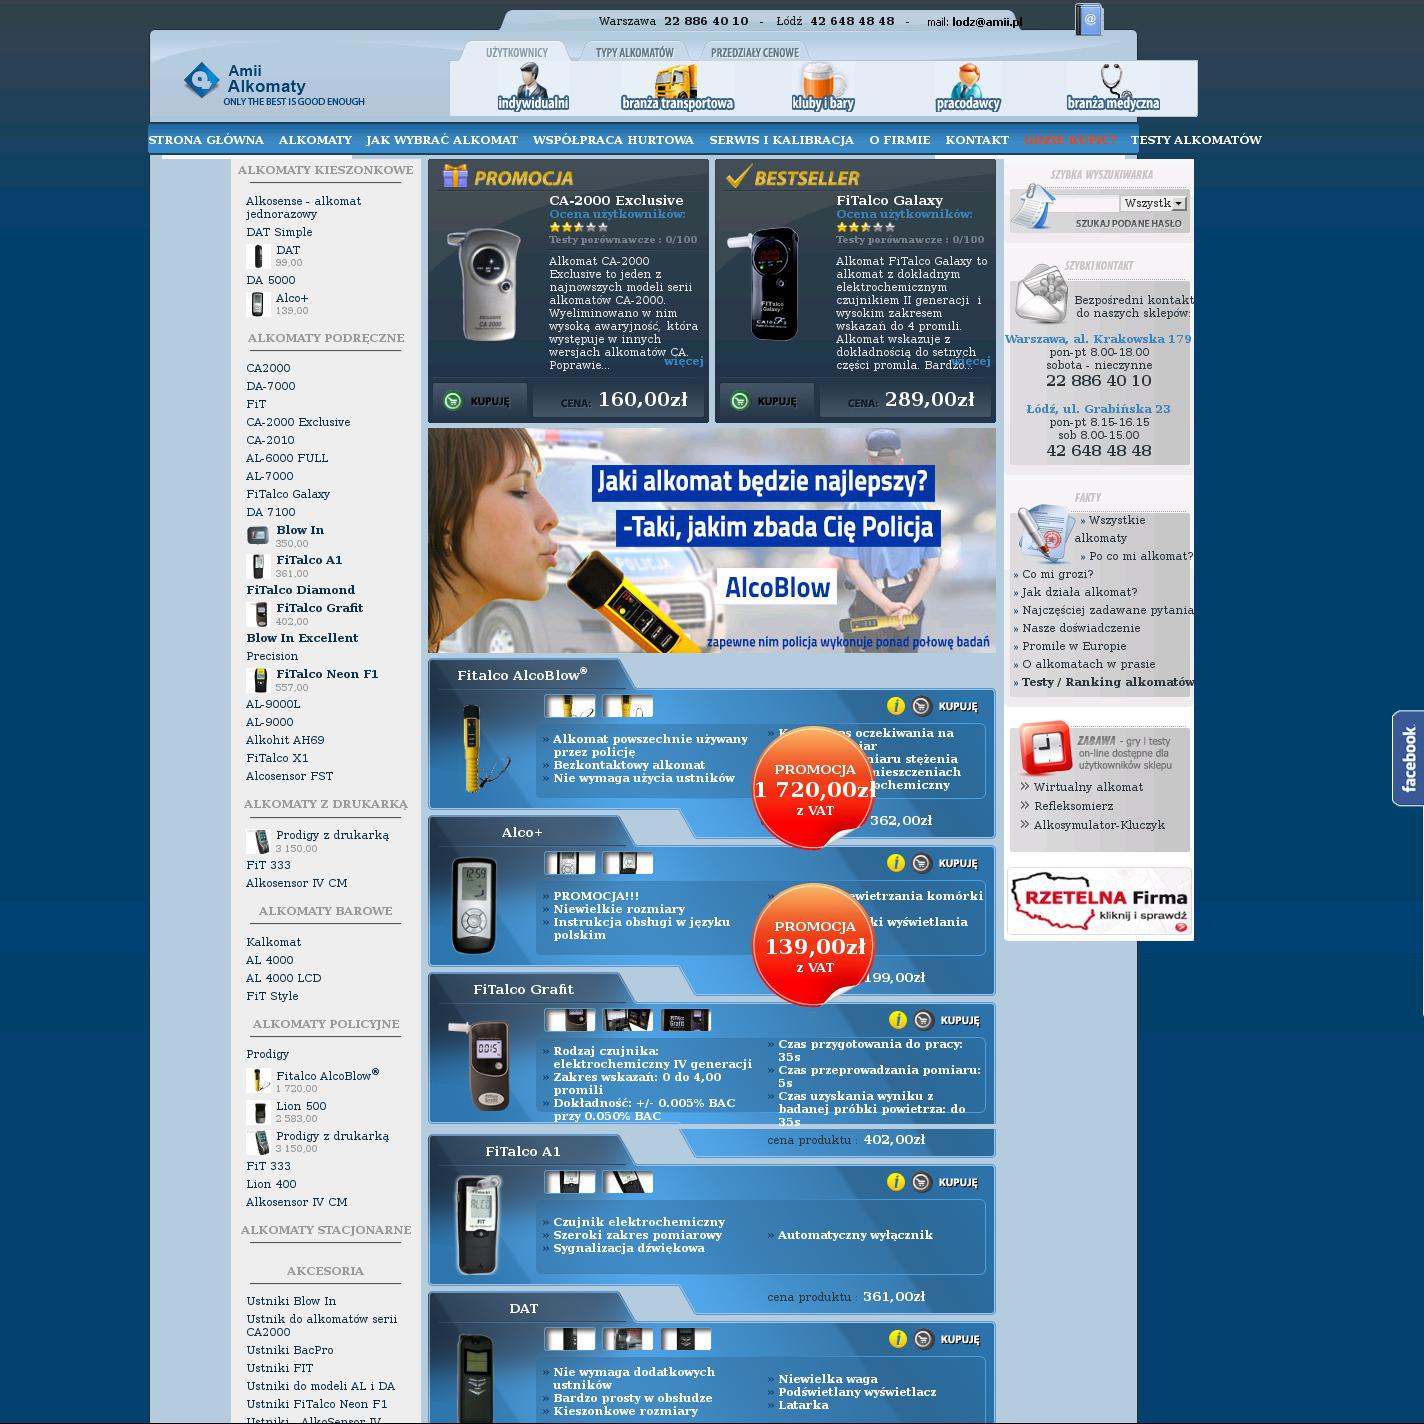Screen dimensions: 1424x1424
Task: Open the Rzetelna Firma badge
Action: (1099, 902)
